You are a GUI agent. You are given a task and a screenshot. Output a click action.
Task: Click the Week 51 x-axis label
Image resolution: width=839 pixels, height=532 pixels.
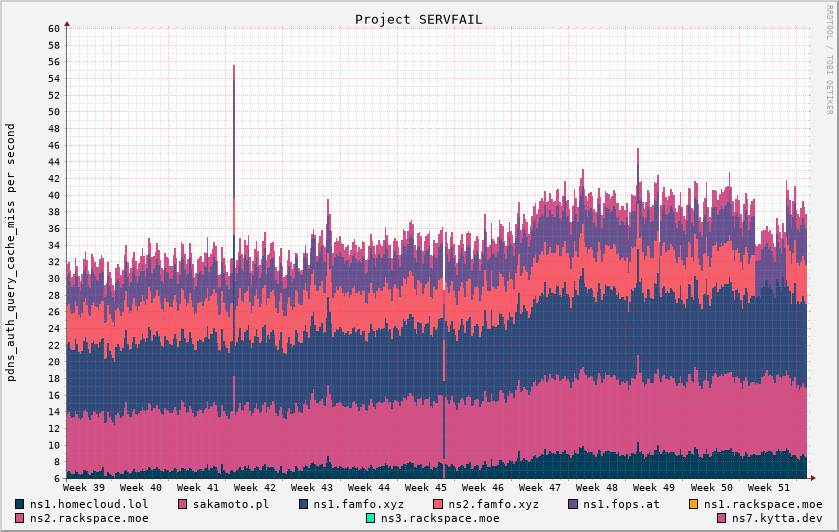pos(768,487)
